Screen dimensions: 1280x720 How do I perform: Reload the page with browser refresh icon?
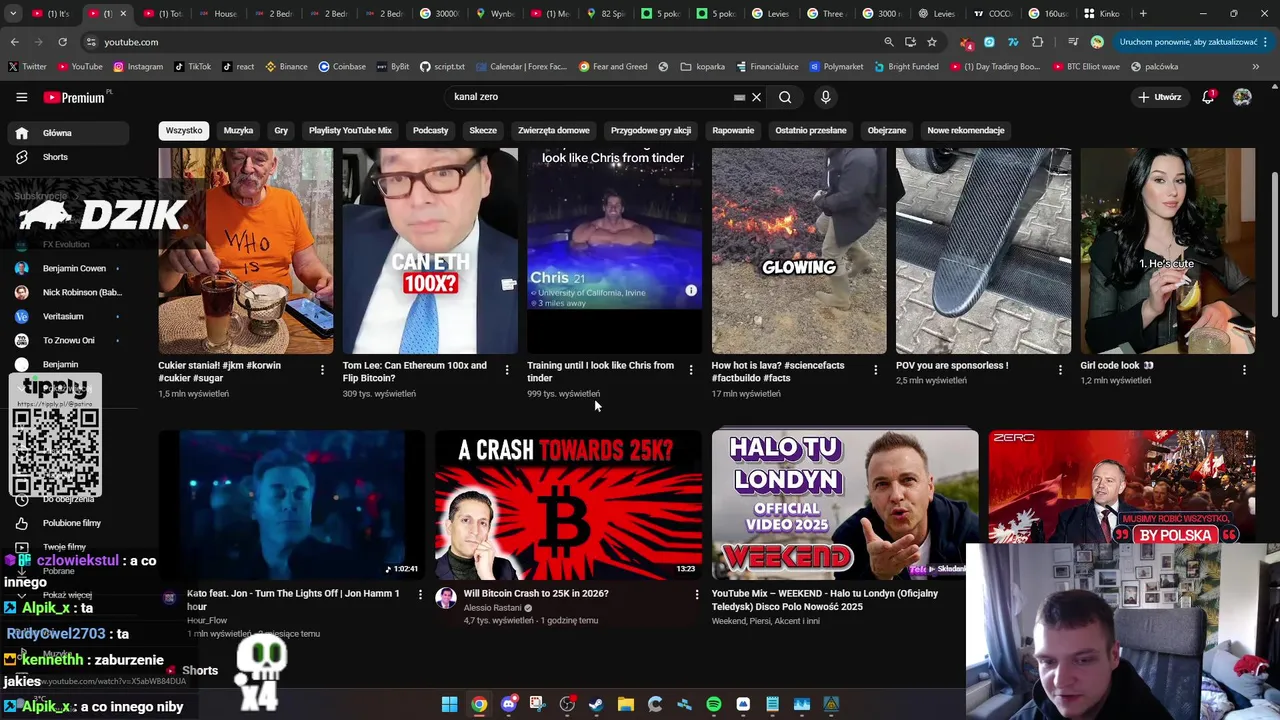click(62, 42)
